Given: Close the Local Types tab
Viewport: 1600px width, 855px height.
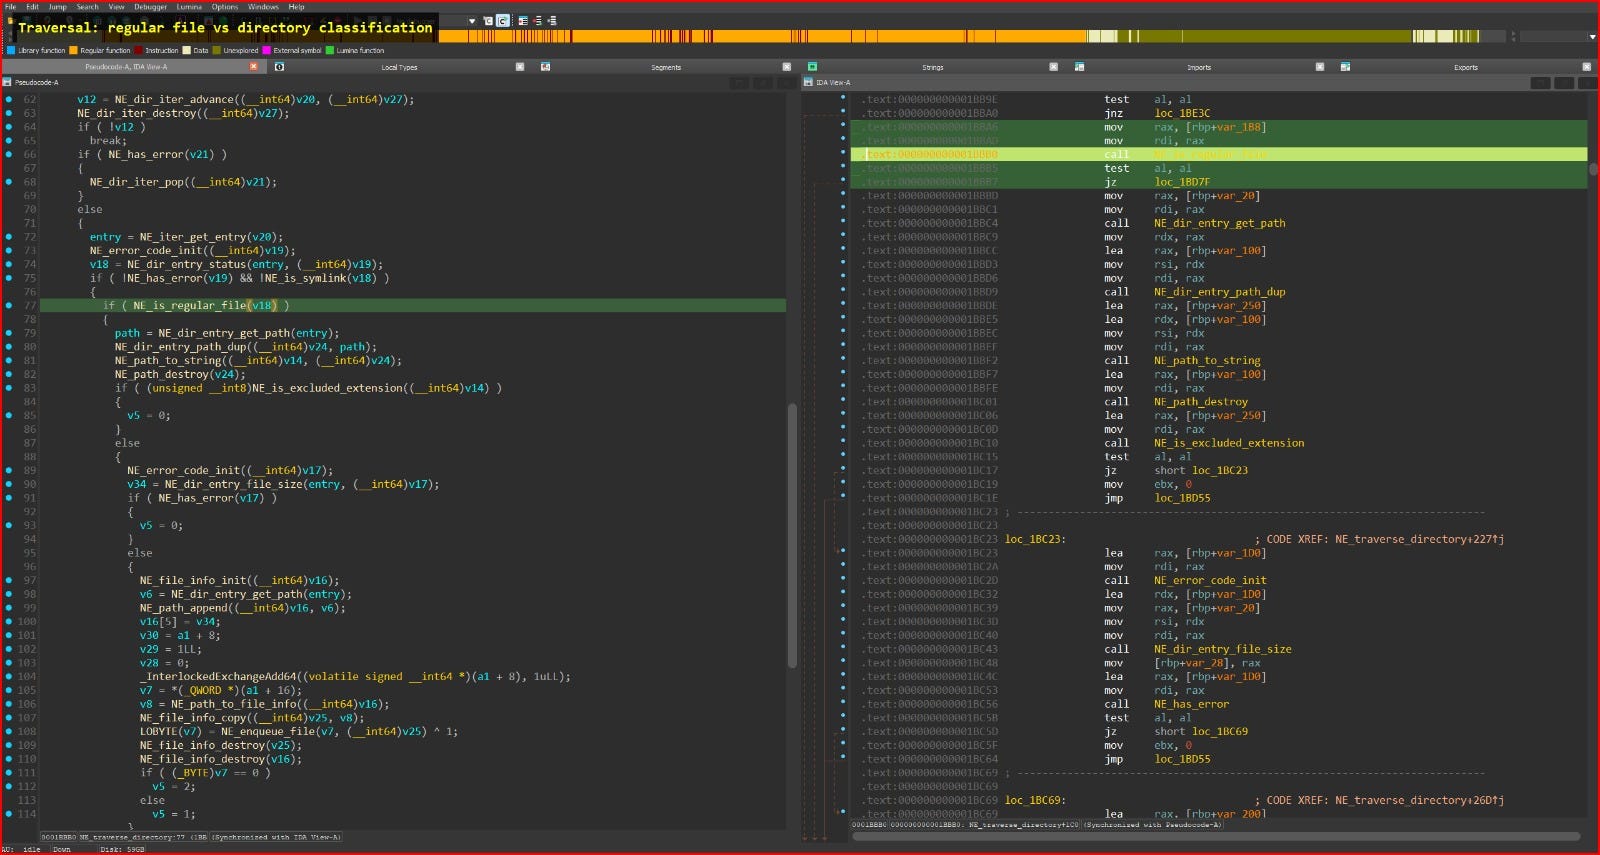Looking at the screenshot, I should pyautogui.click(x=520, y=67).
